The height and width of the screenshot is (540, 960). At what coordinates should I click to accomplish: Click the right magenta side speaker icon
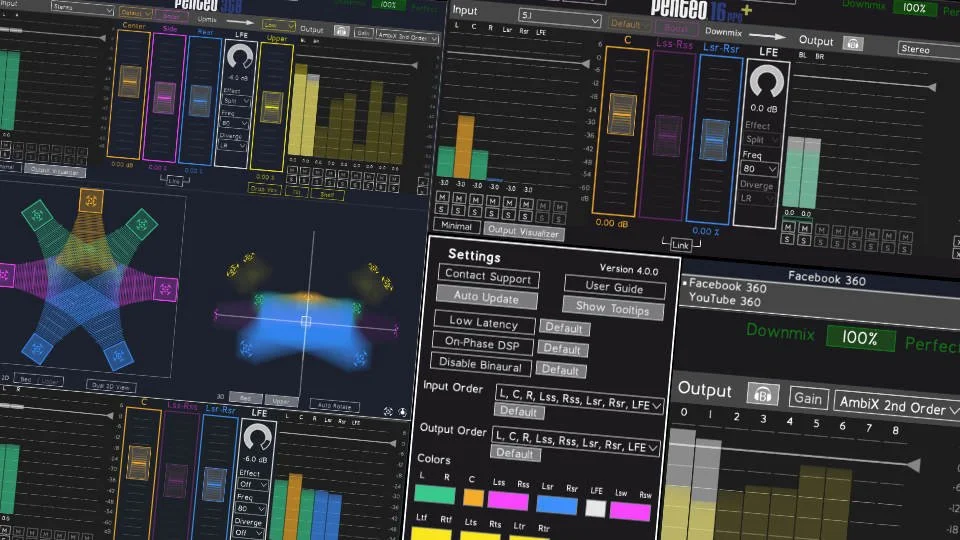[165, 289]
